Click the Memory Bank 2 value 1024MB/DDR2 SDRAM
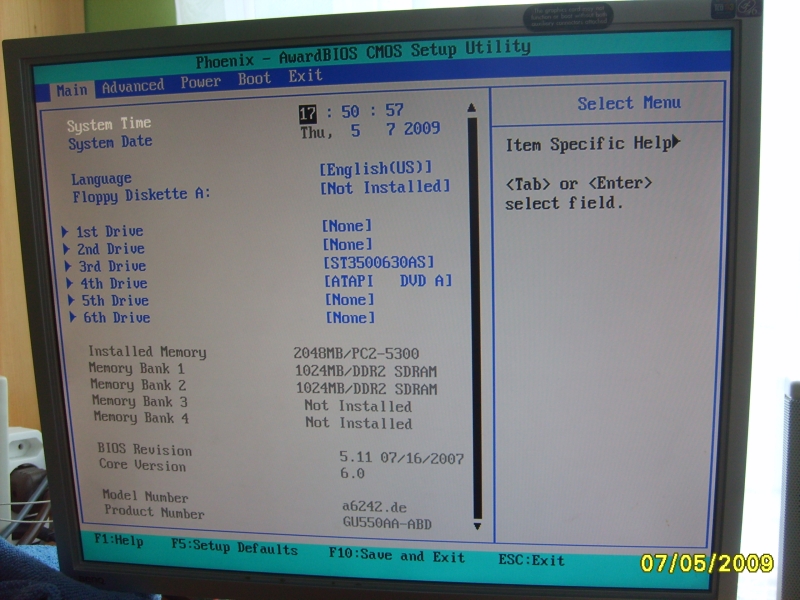The image size is (800, 600). (x=366, y=389)
